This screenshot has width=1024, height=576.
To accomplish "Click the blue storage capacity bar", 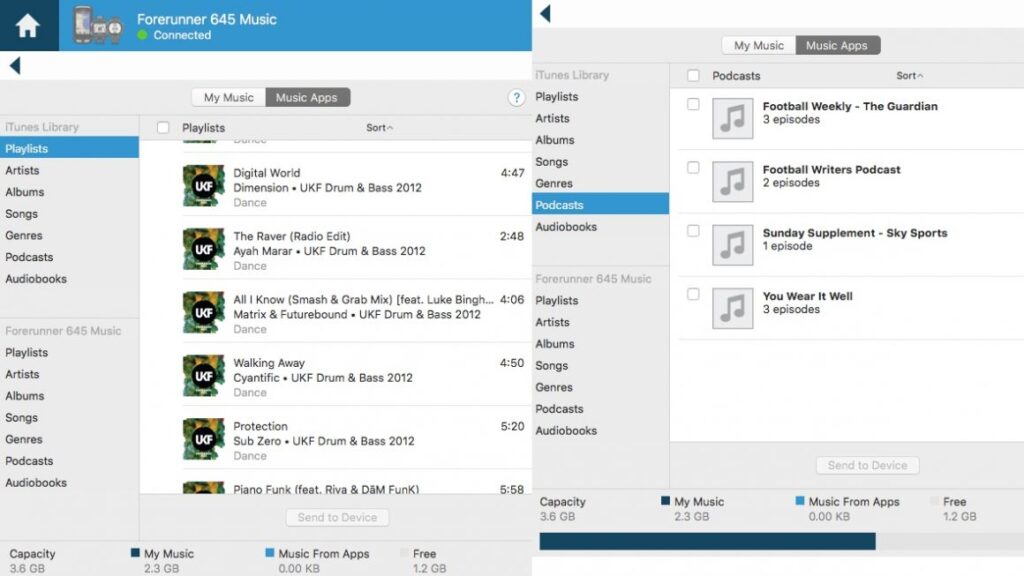I will click(x=707, y=541).
